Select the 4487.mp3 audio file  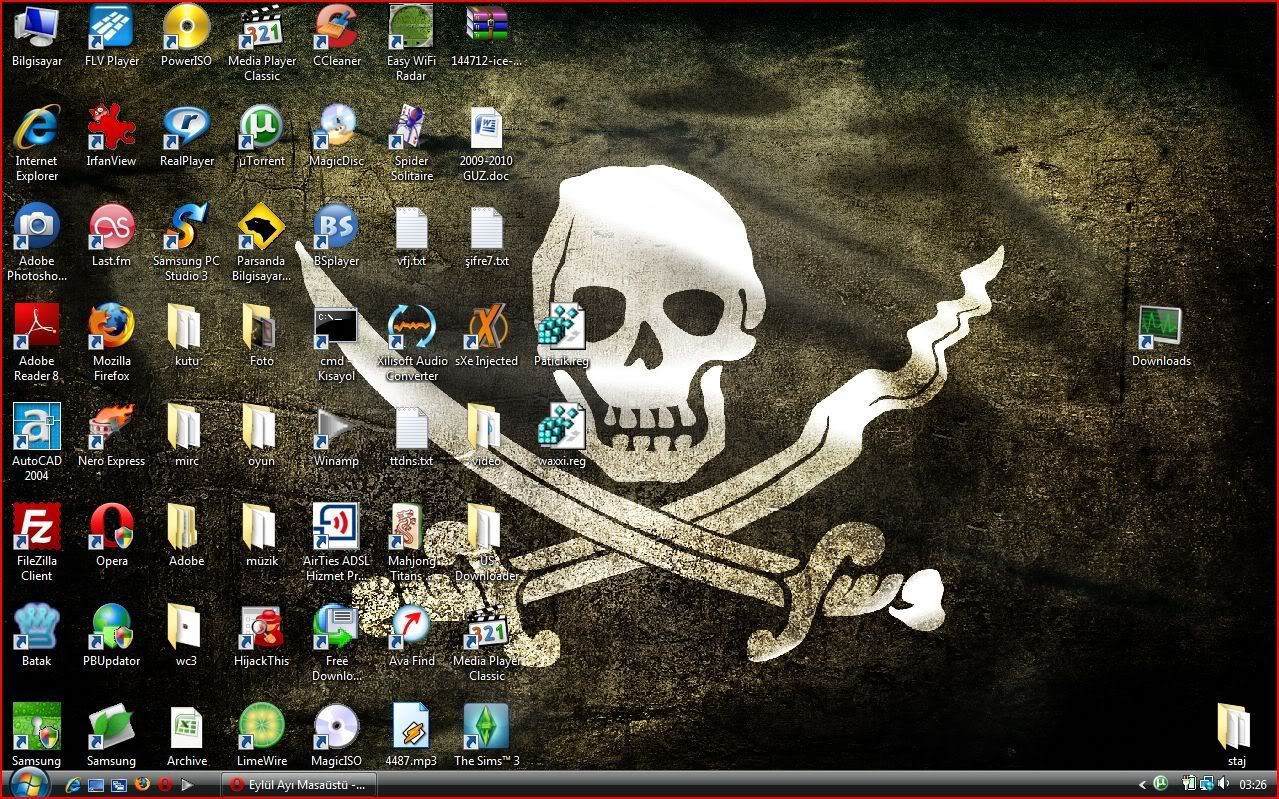pos(411,736)
